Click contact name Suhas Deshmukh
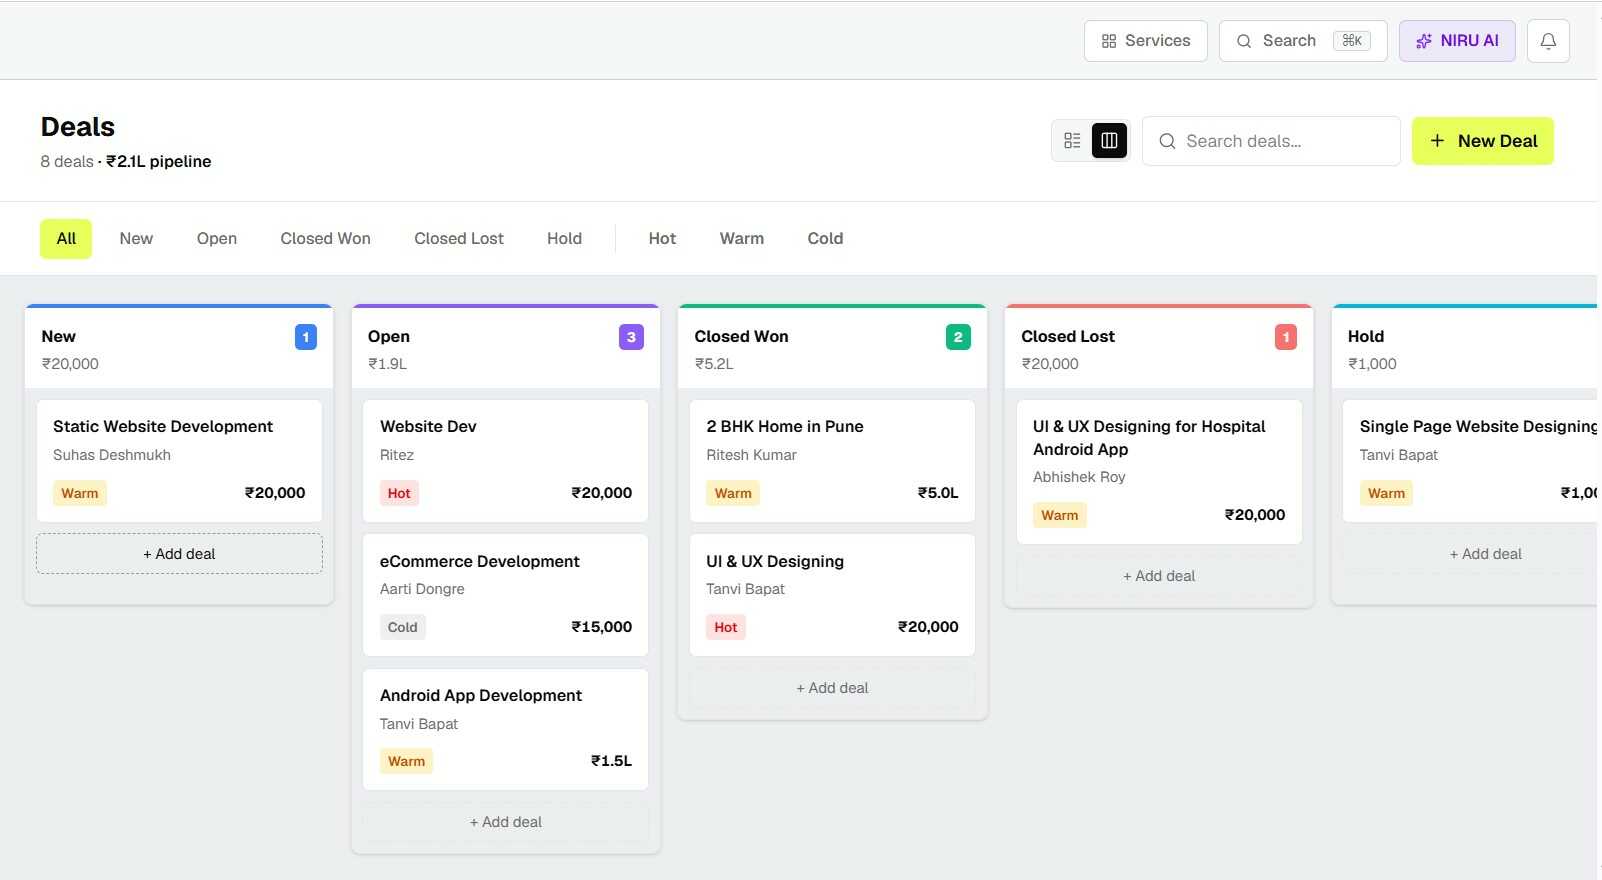This screenshot has width=1602, height=880. point(112,455)
